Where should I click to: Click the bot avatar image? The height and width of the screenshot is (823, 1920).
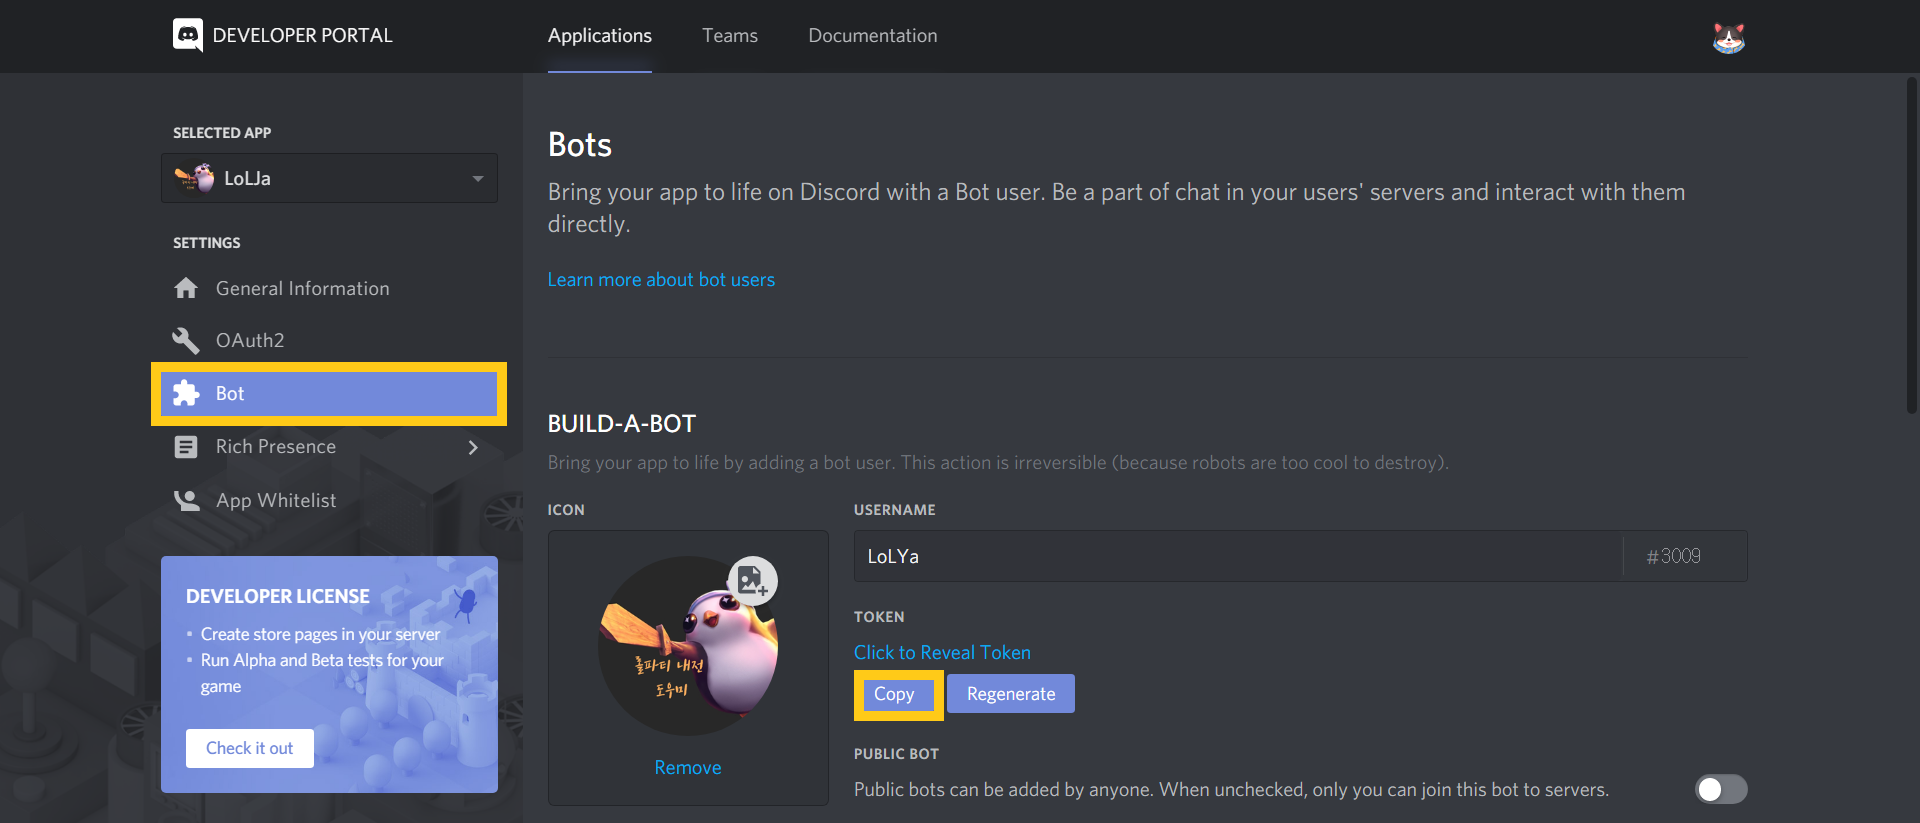tap(688, 646)
